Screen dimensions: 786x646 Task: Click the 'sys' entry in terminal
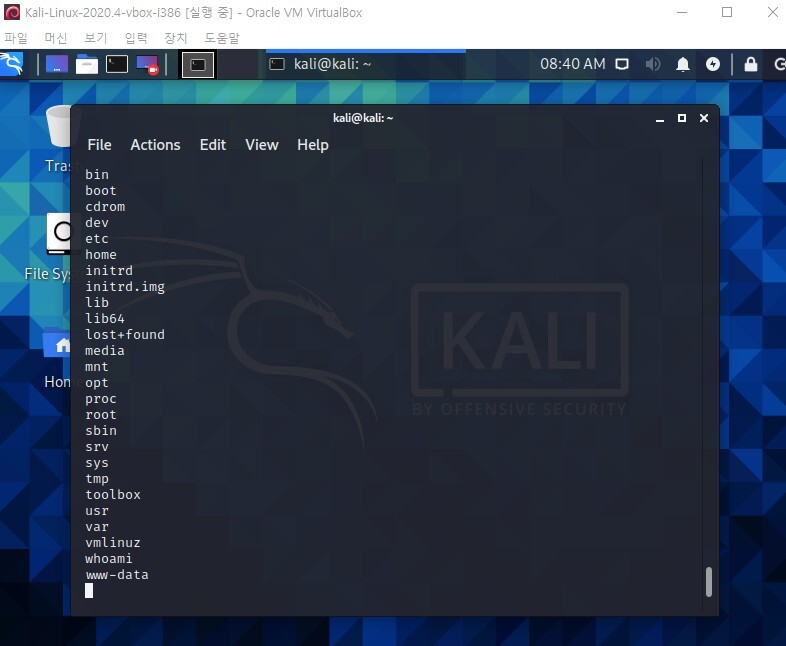tap(97, 463)
